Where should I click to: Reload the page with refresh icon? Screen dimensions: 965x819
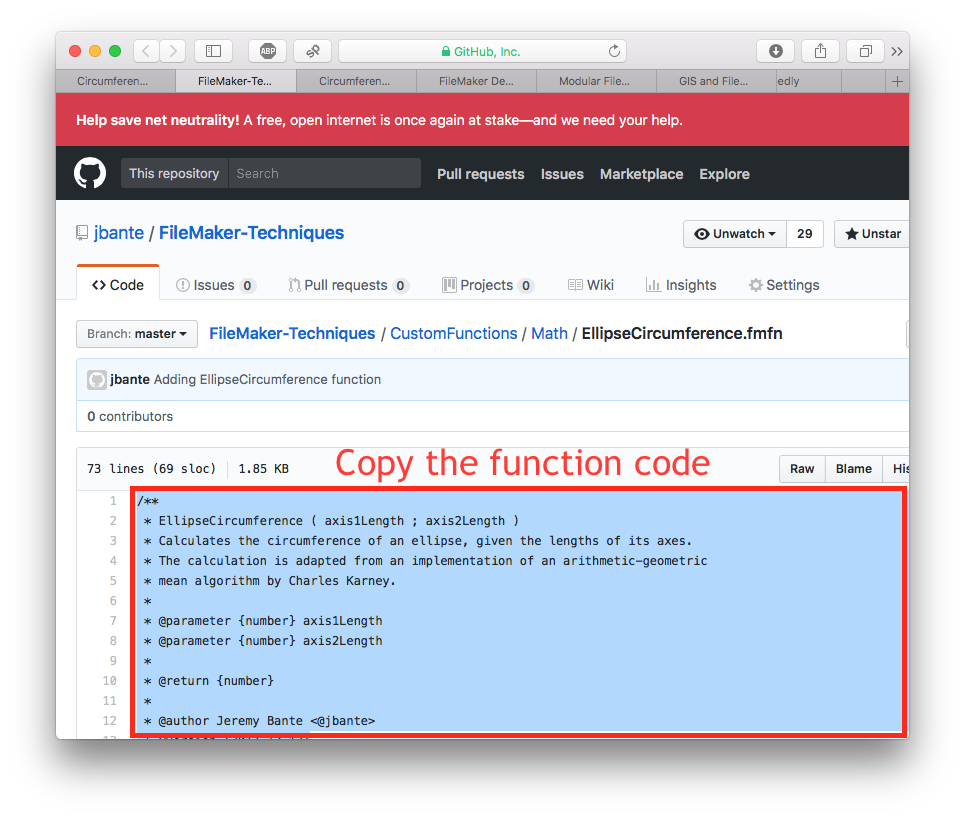pos(614,51)
